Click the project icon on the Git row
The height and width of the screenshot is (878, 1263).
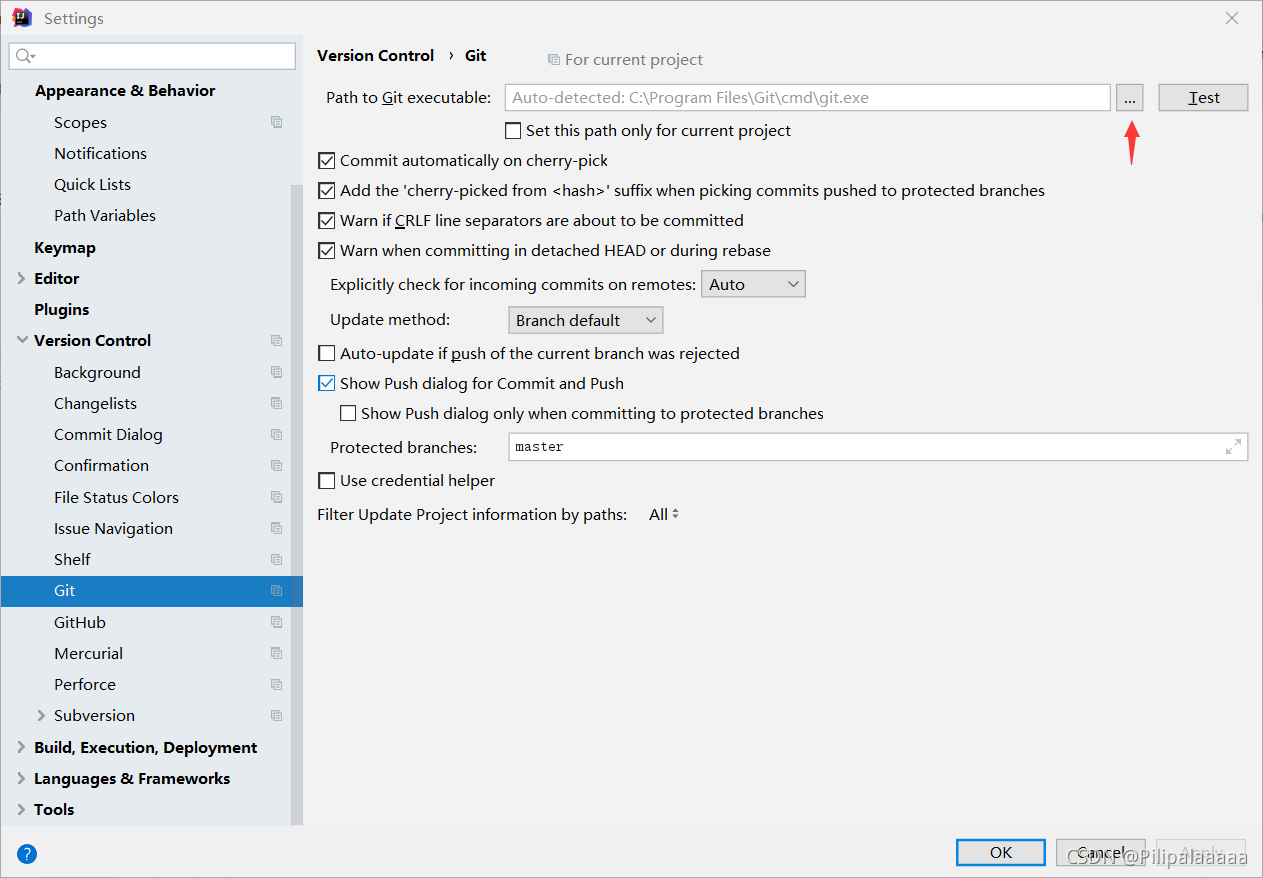277,590
